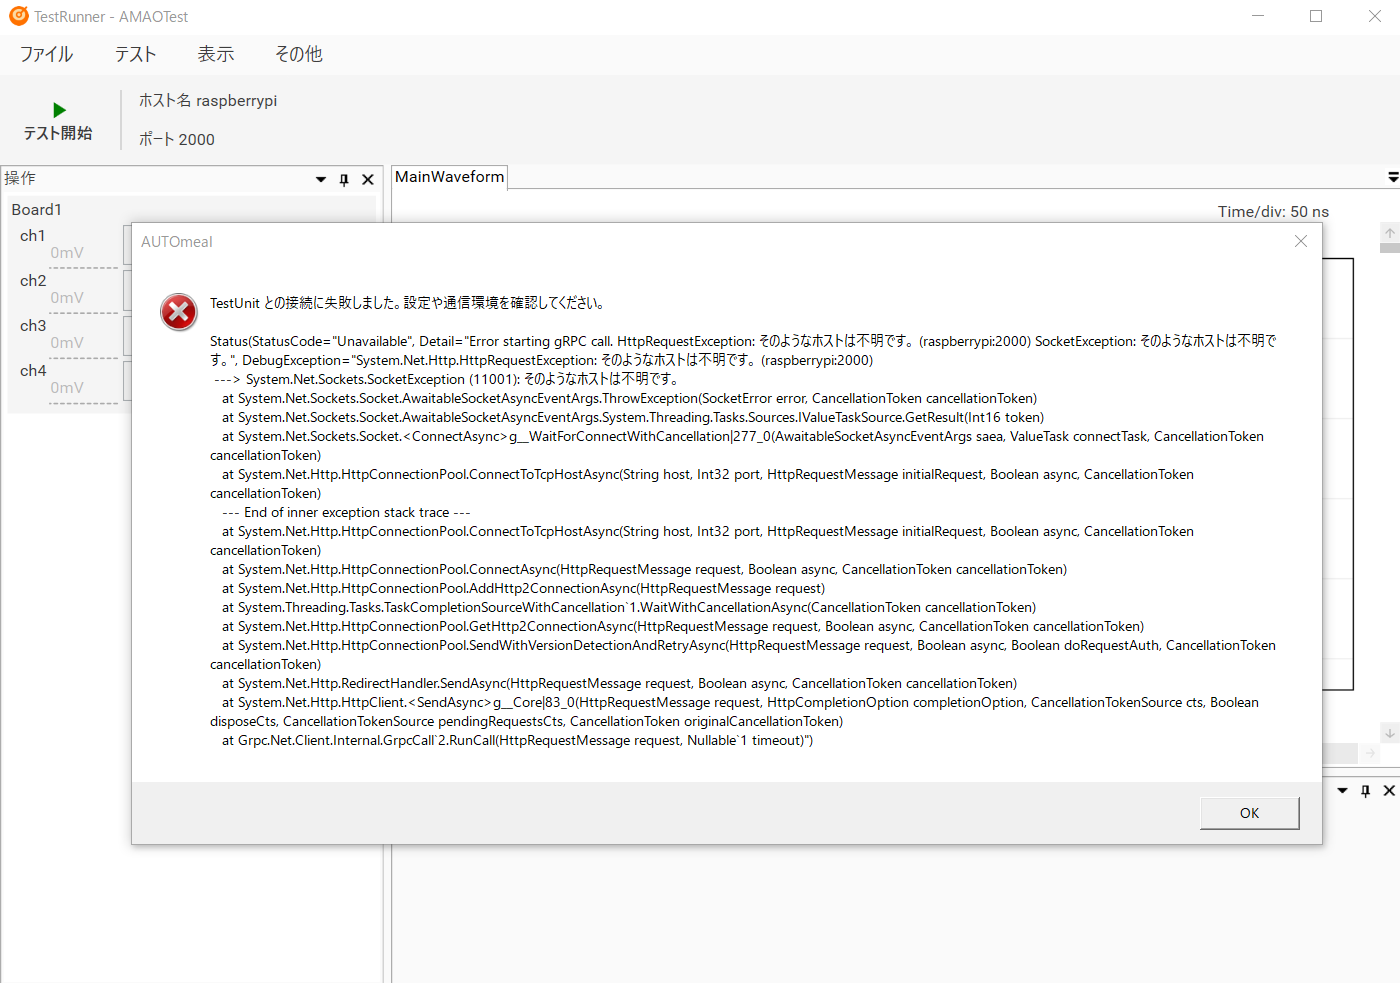Viewport: 1400px width, 983px height.
Task: Close the bottom-right docked panel
Action: pyautogui.click(x=1389, y=791)
